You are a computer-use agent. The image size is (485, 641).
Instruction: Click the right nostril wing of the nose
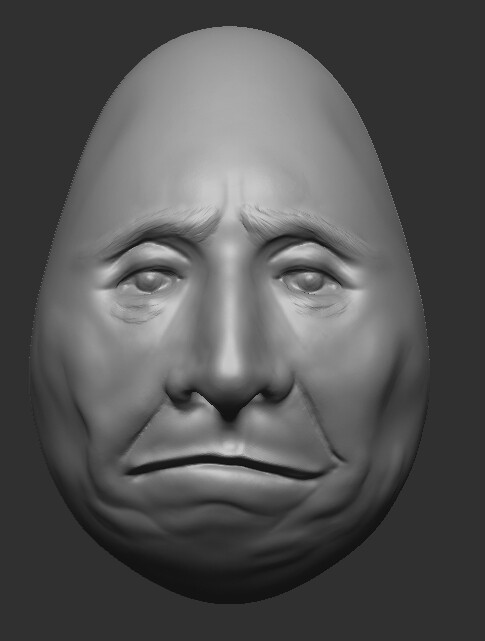(x=277, y=386)
